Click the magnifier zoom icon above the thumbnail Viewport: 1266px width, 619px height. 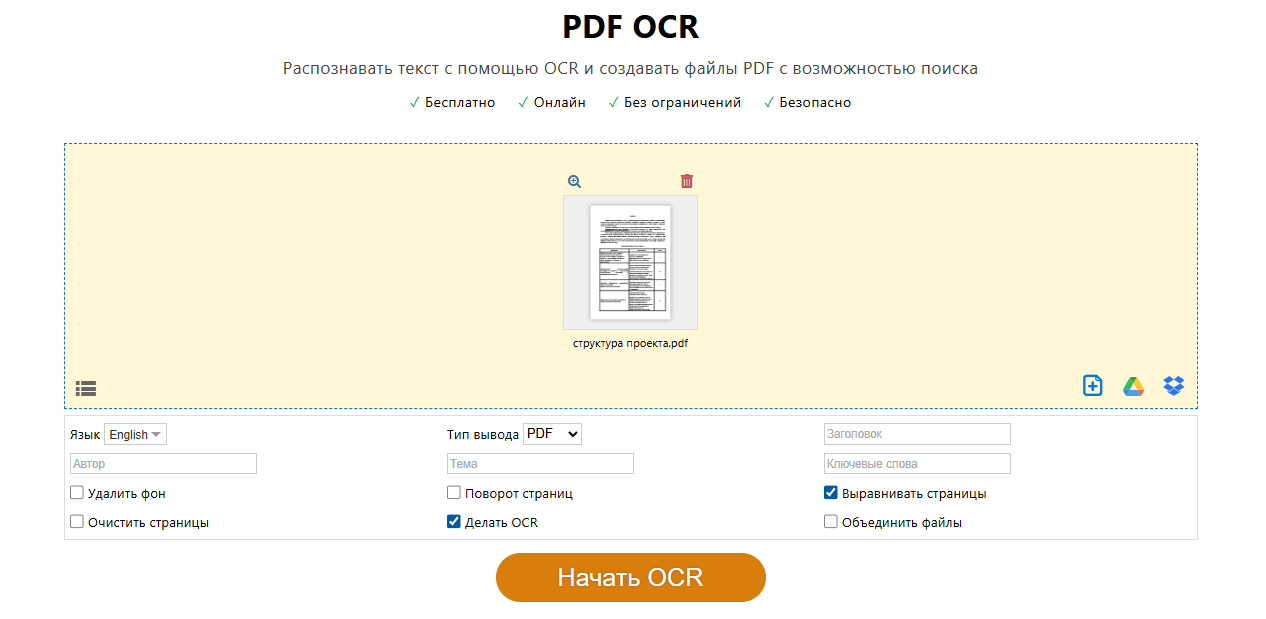pyautogui.click(x=574, y=182)
